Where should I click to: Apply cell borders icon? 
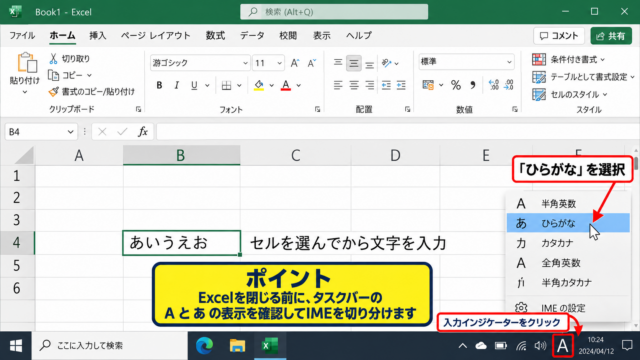[226, 85]
